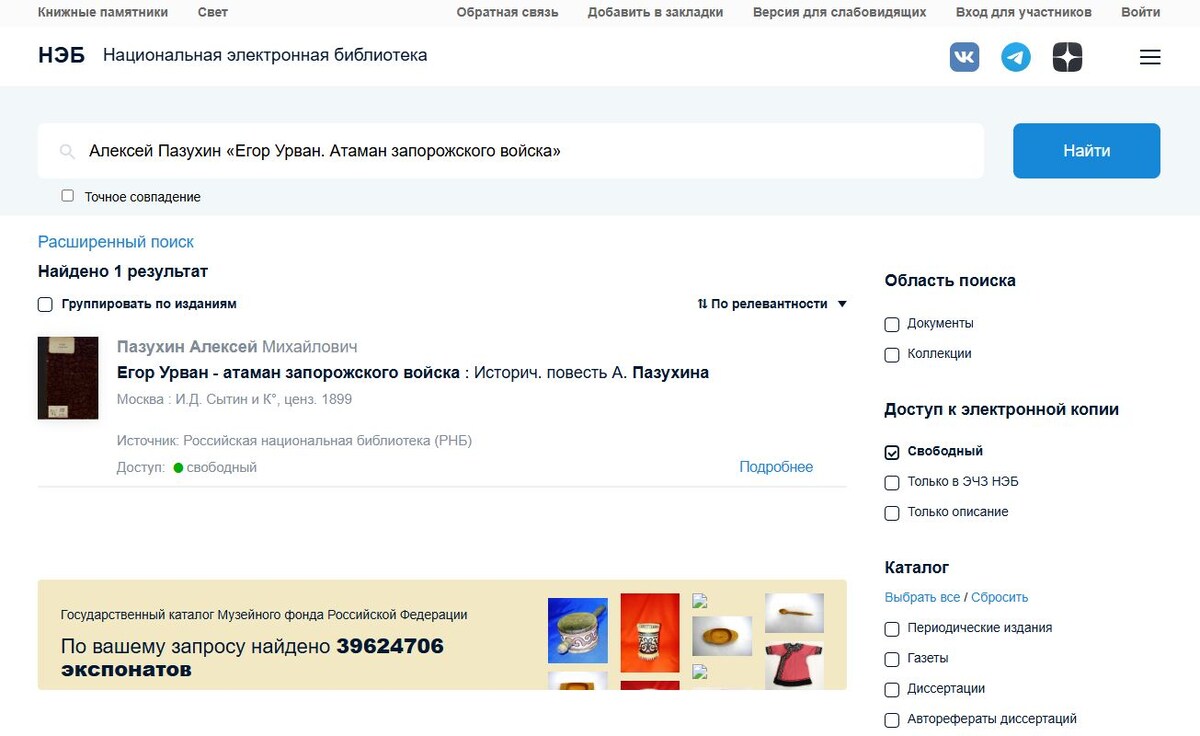Open Книжные памятники in top bar

point(103,12)
